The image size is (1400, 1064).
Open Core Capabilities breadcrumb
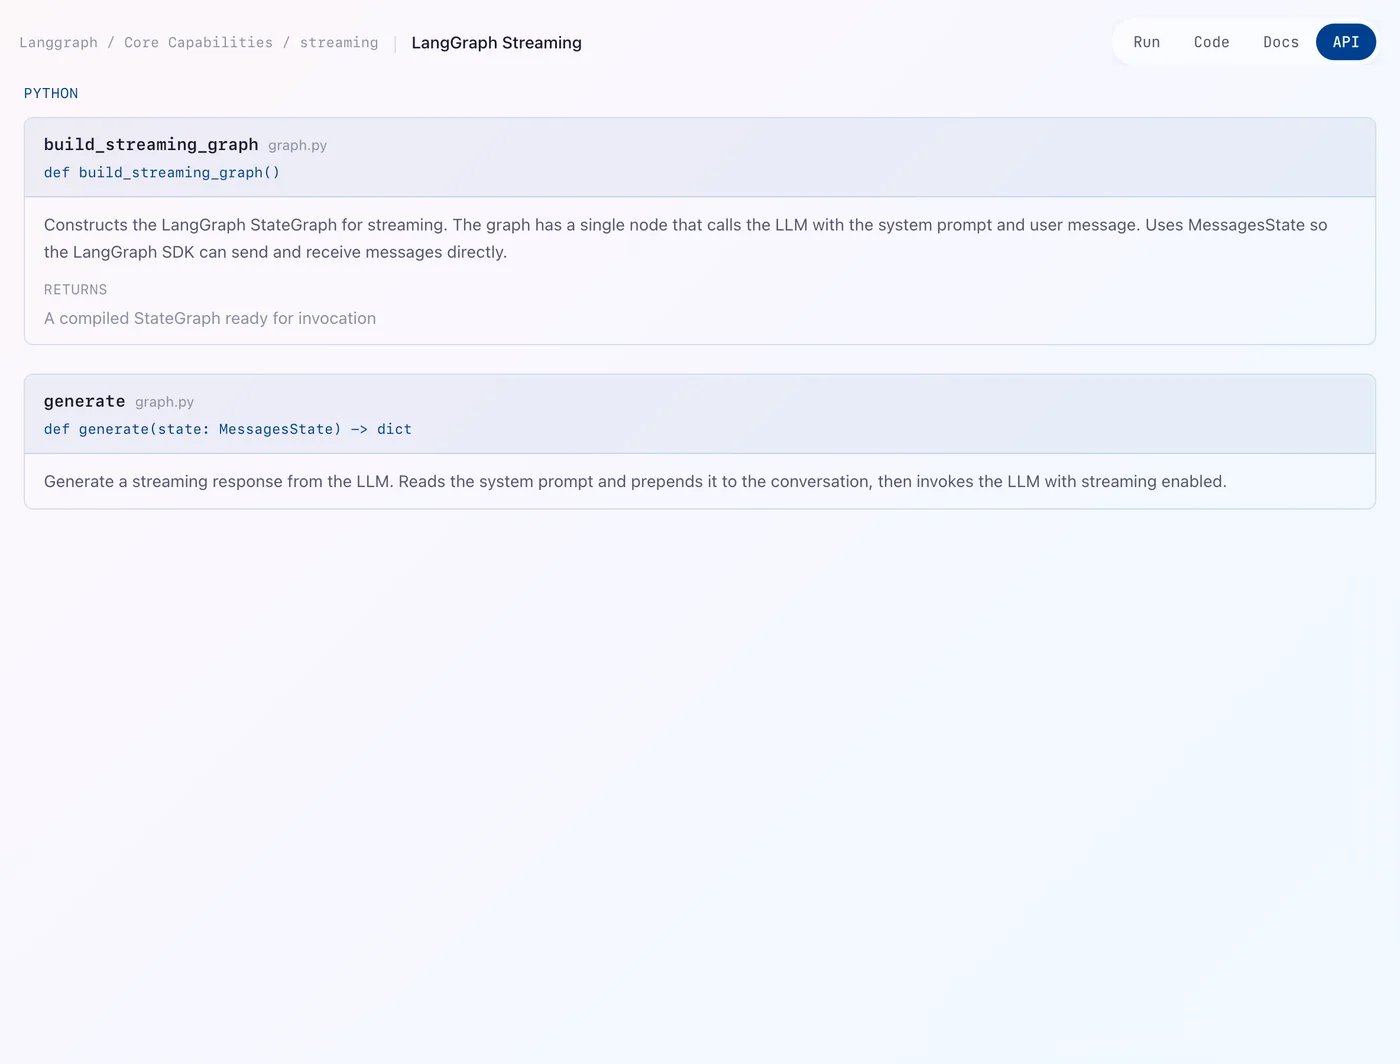point(198,42)
